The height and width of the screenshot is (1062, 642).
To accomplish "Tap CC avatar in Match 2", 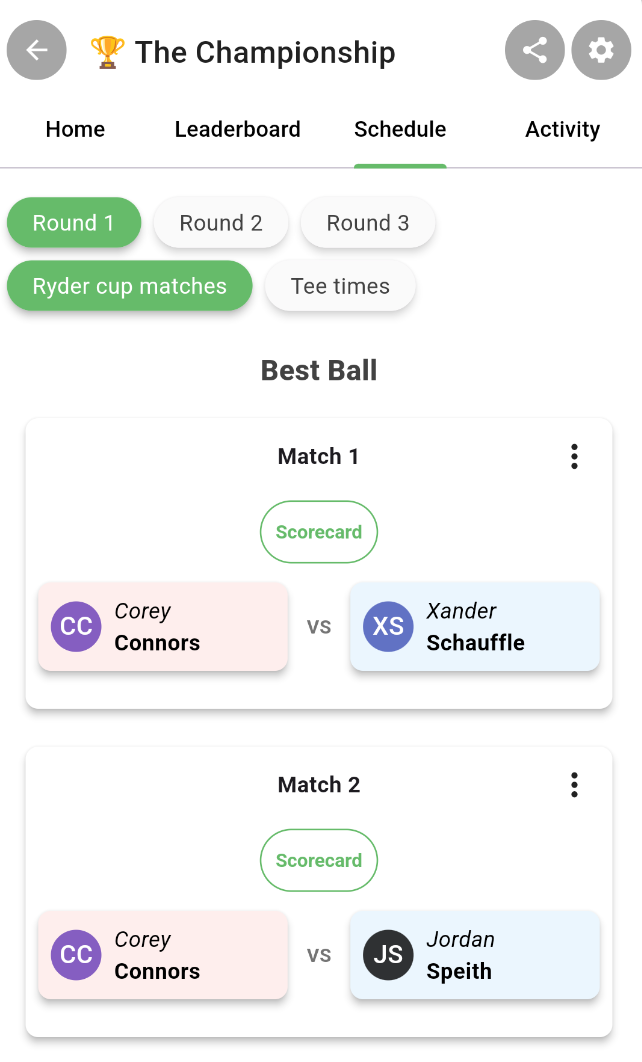I will pyautogui.click(x=77, y=955).
